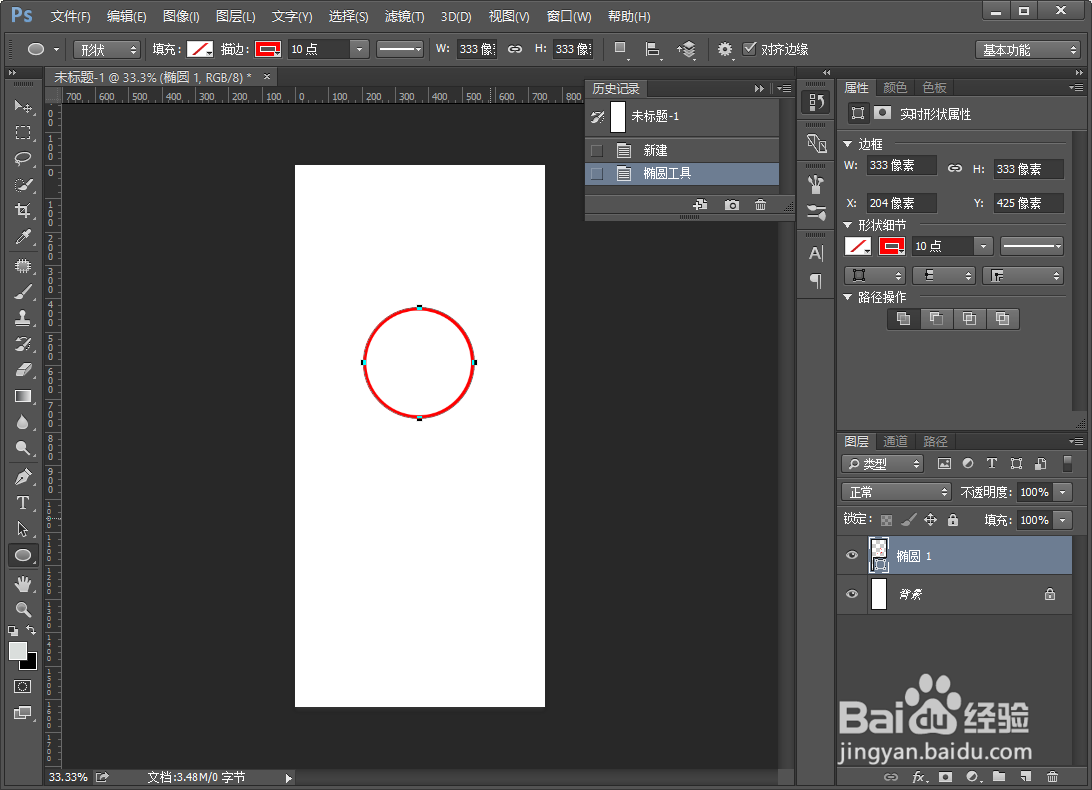Open layer filter 类型 dropdown

(882, 464)
